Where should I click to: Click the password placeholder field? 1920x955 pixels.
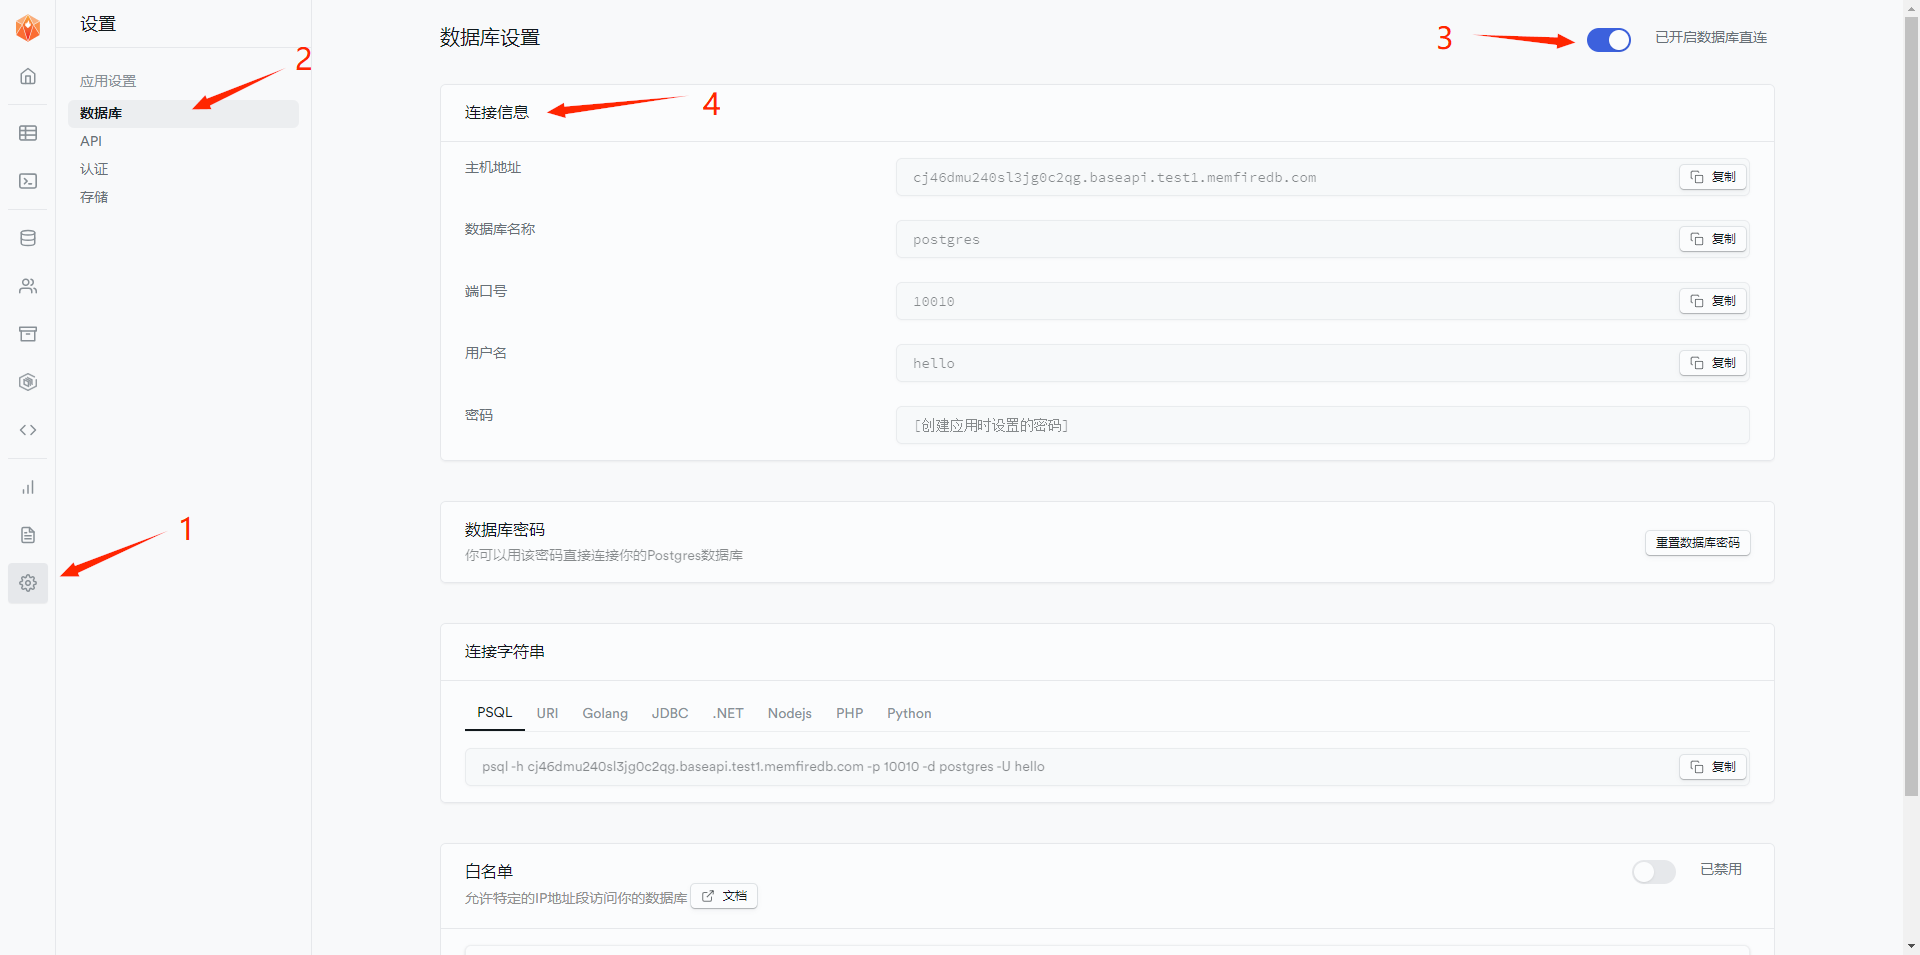coord(1322,425)
